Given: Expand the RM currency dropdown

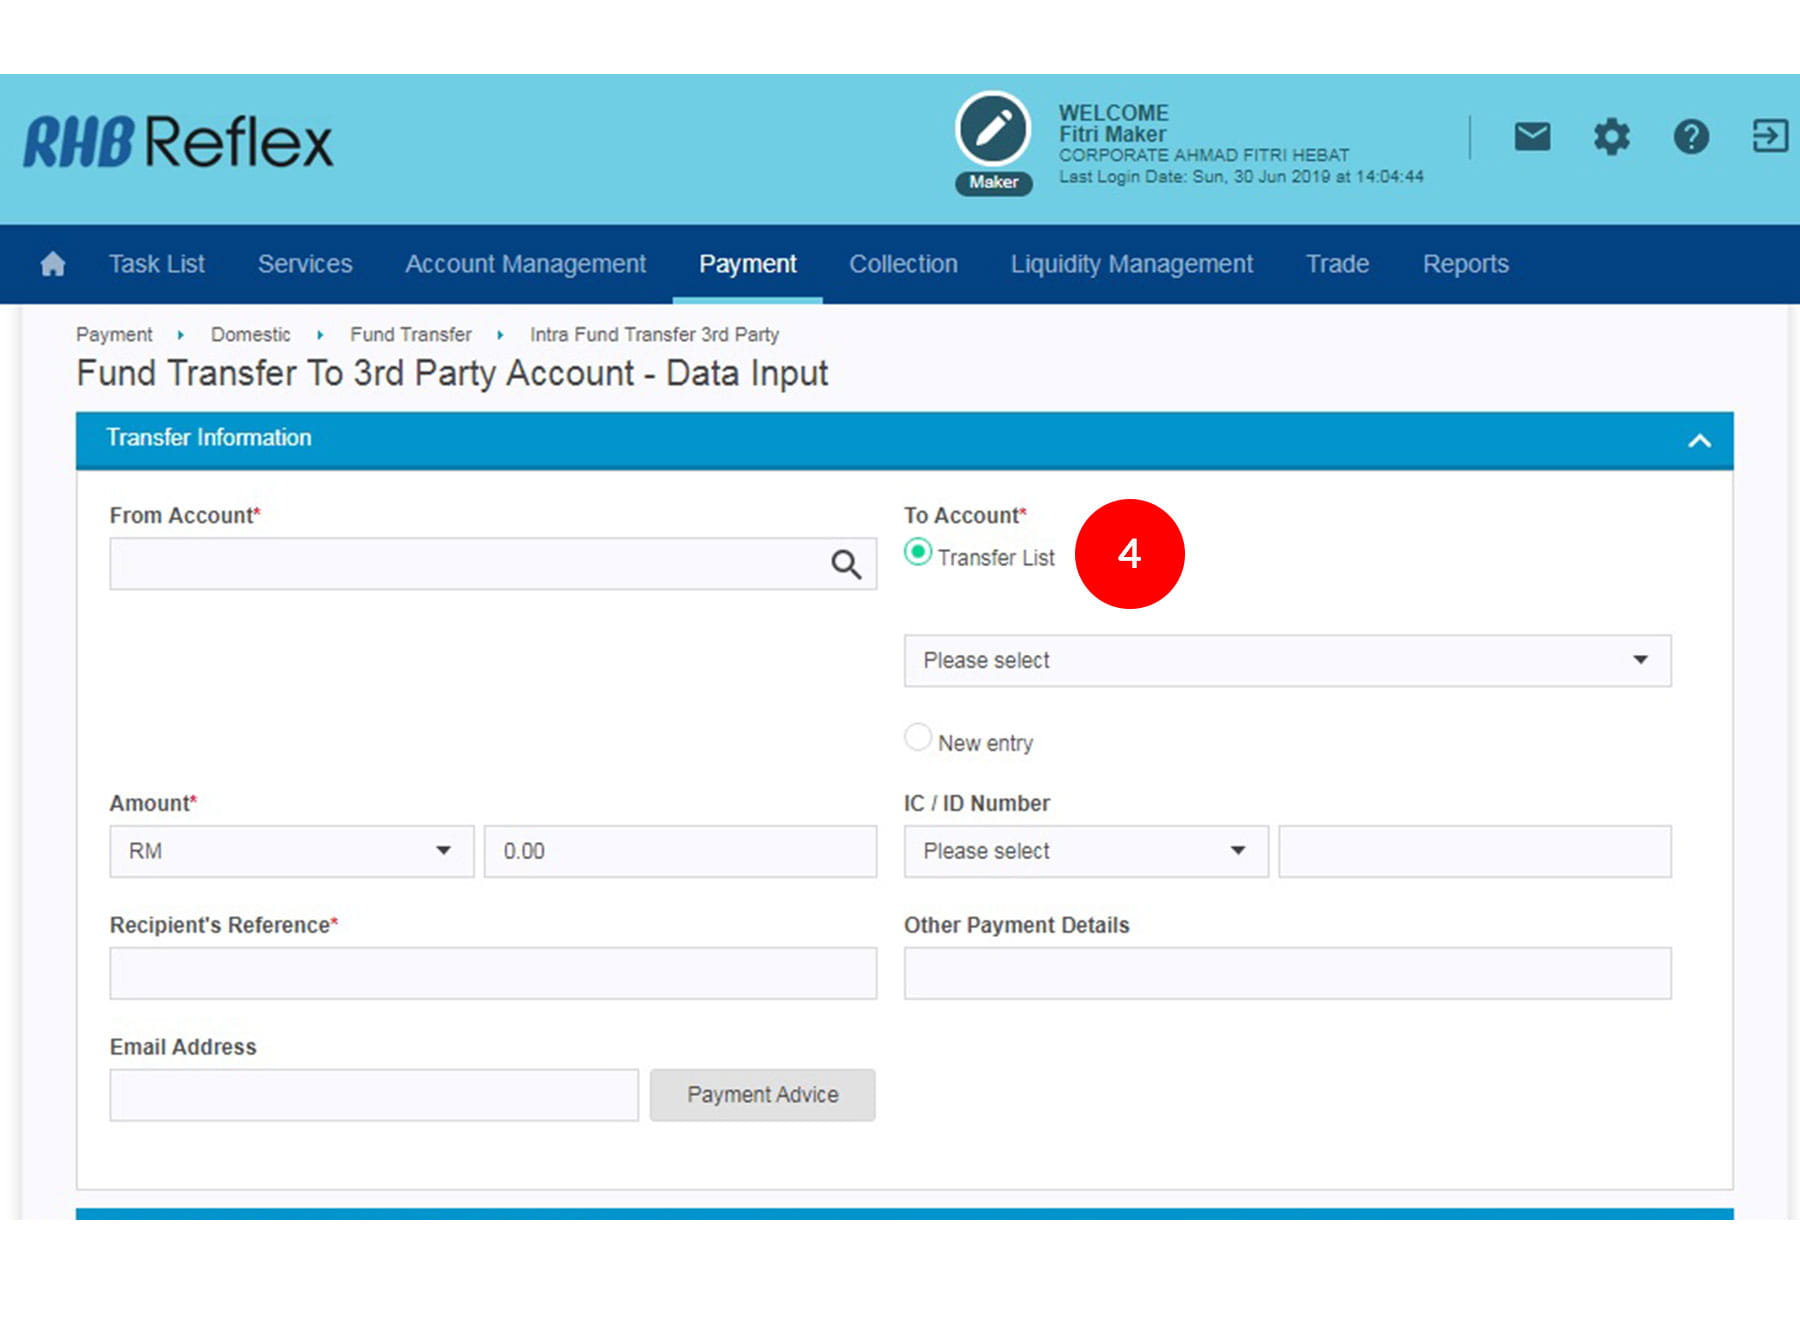Looking at the screenshot, I should (x=291, y=852).
